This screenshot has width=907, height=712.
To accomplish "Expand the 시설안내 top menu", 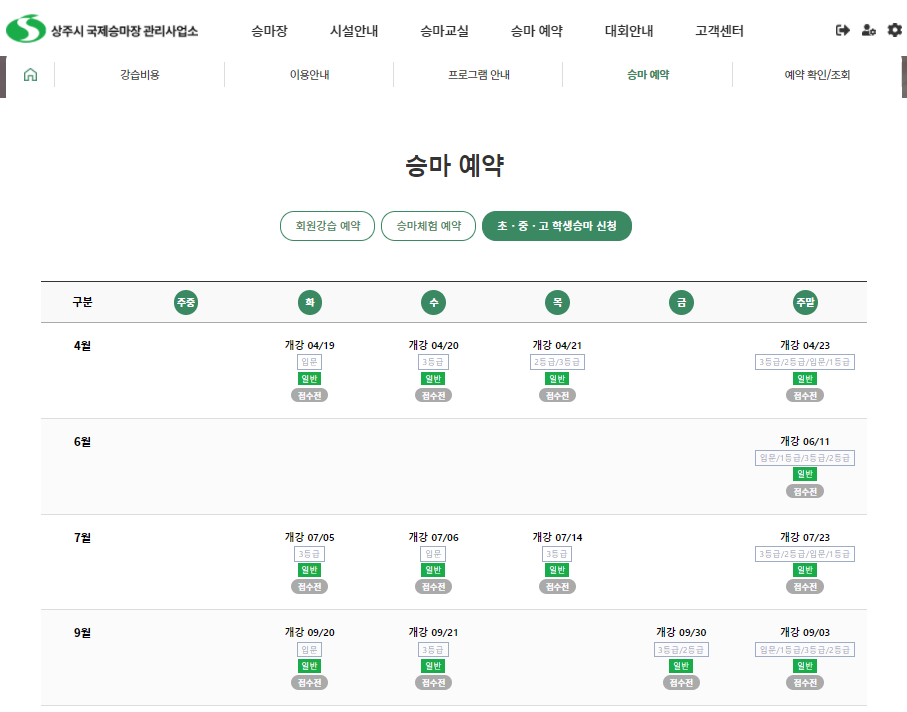I will click(x=354, y=31).
